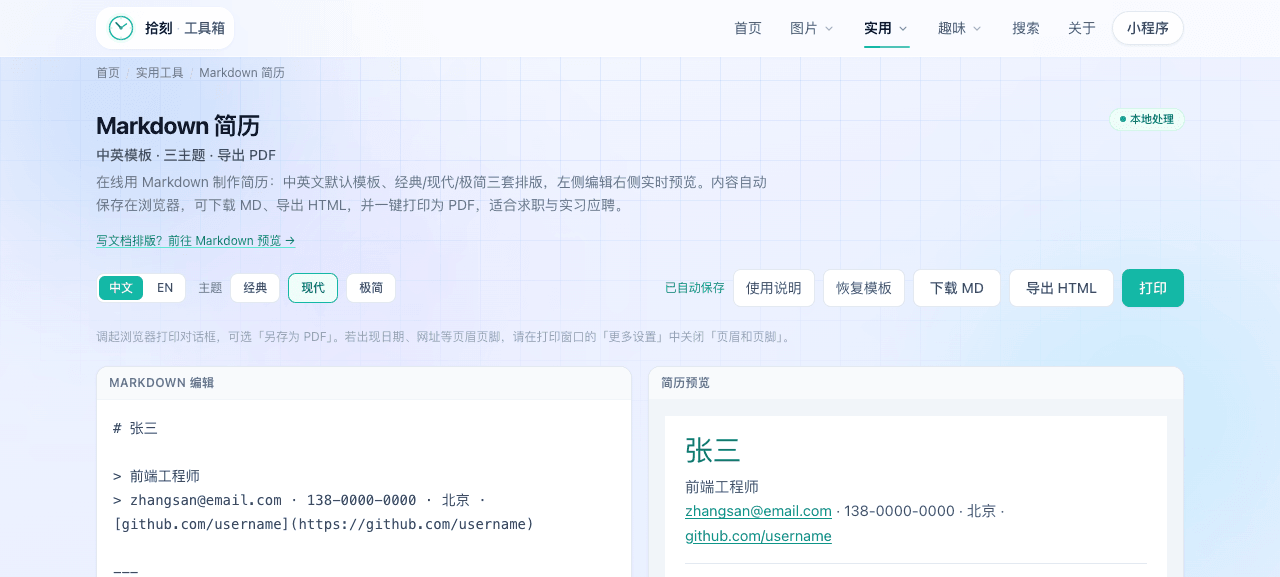
Task: Click the 拾刻 clock logo icon
Action: 121,28
